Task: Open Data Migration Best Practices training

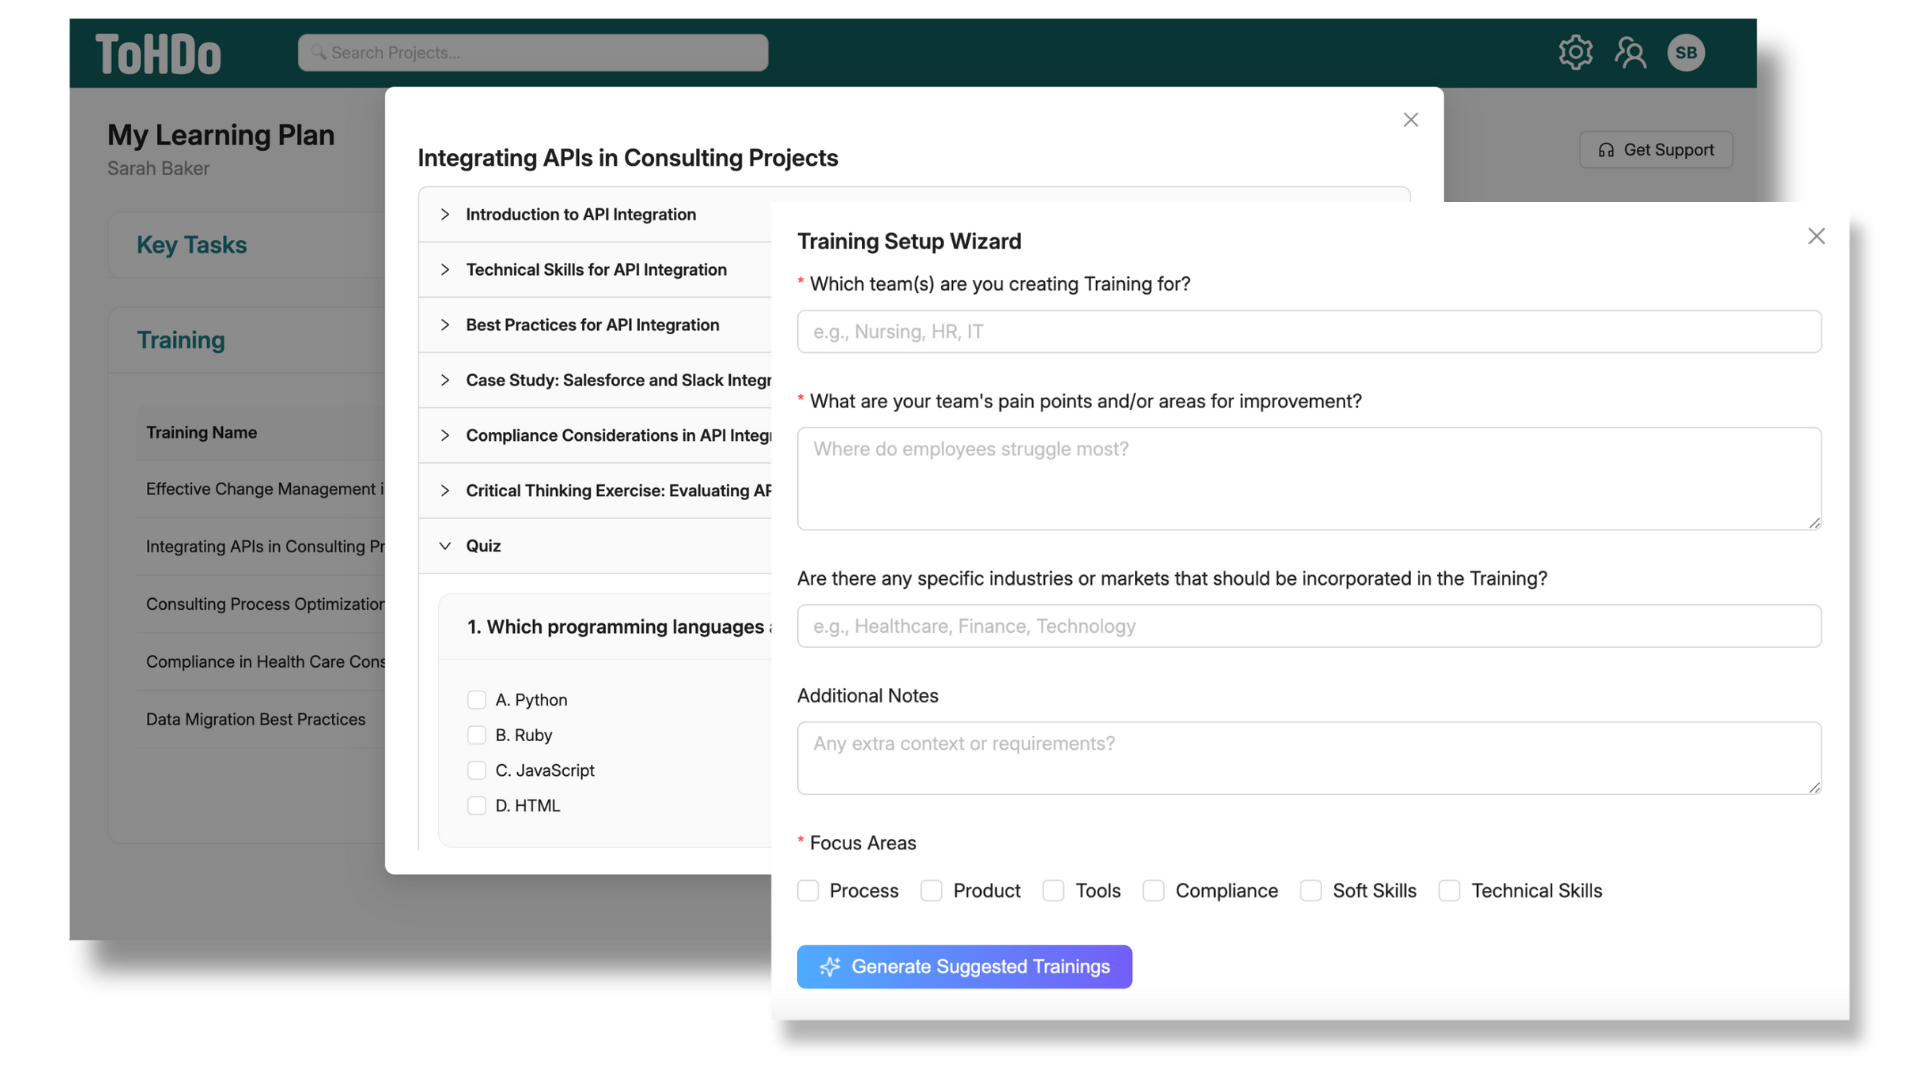Action: pos(255,719)
